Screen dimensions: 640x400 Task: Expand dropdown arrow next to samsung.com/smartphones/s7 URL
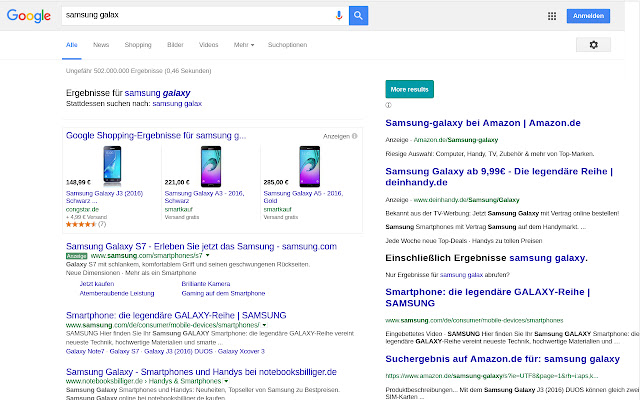[207, 256]
